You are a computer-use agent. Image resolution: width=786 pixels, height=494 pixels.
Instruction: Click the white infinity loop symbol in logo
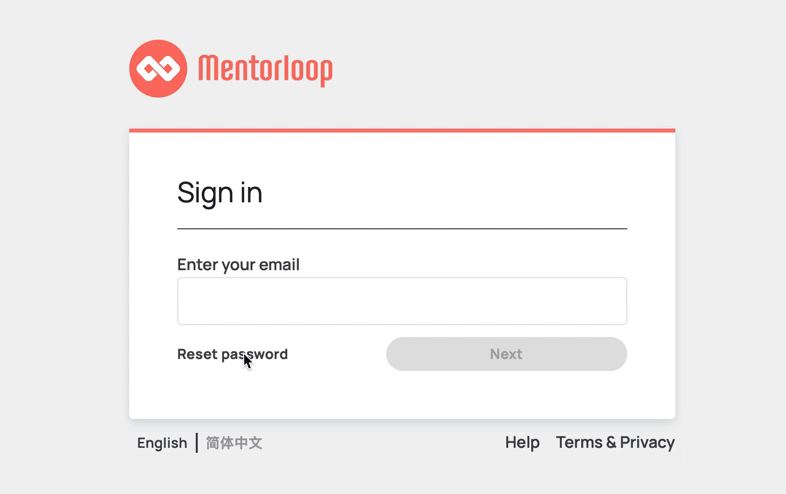tap(158, 69)
